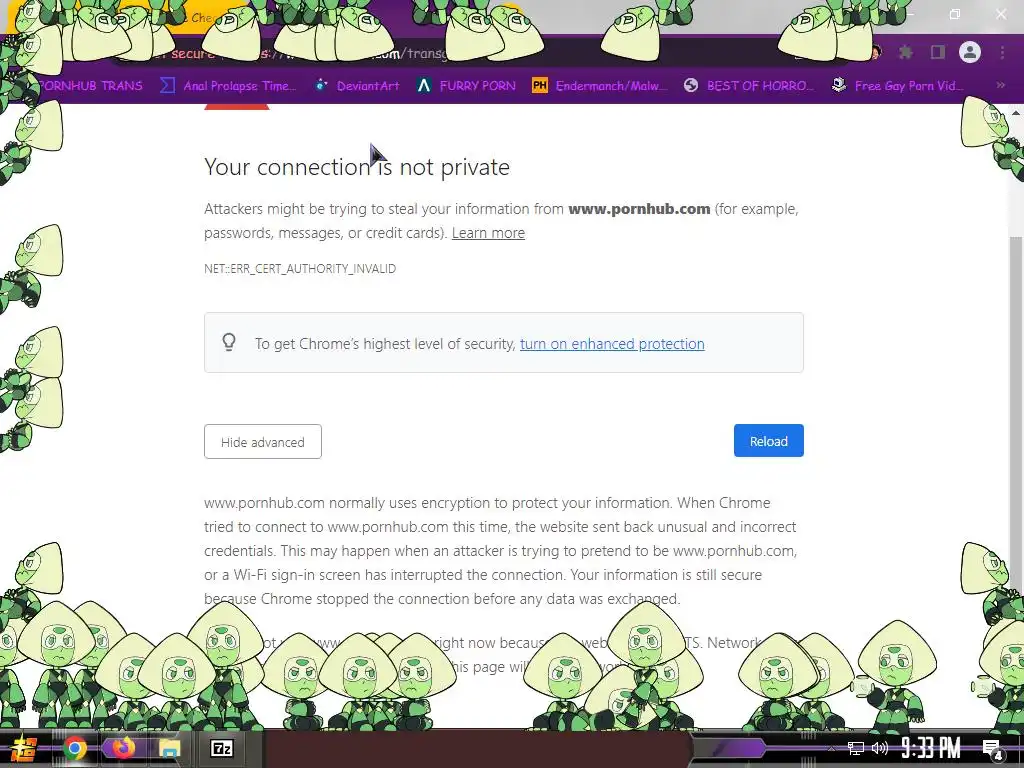Screen dimensions: 1024x768
Task: Show hidden system tray icons
Action: tap(831, 748)
